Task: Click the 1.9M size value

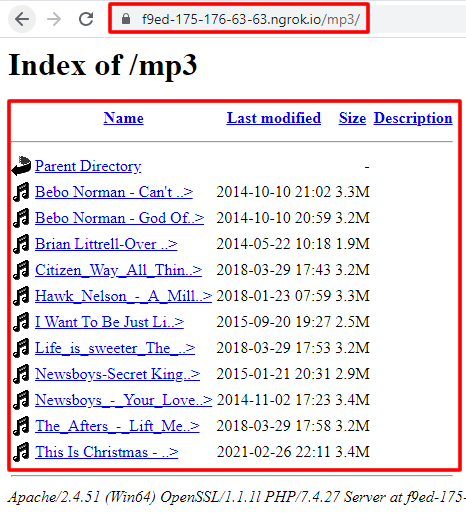Action: pos(352,244)
